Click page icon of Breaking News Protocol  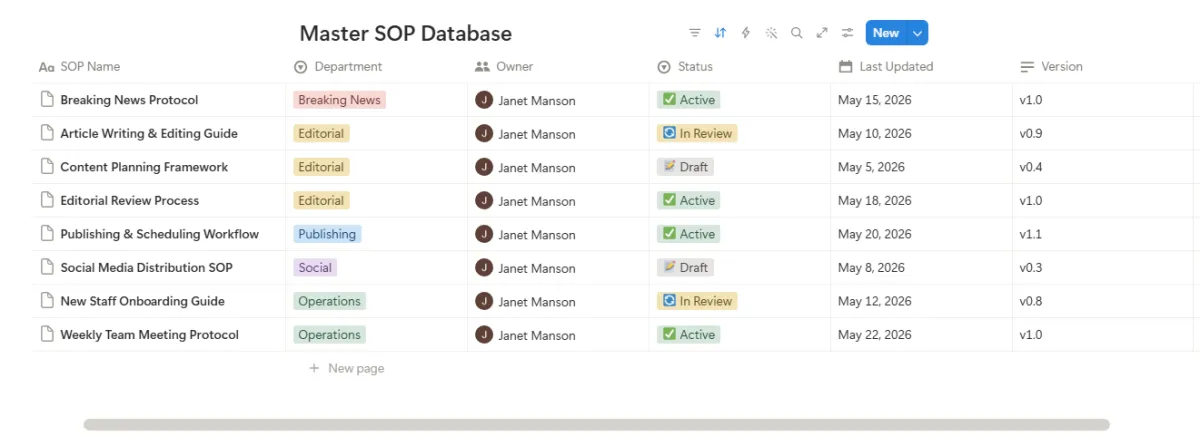tap(46, 99)
